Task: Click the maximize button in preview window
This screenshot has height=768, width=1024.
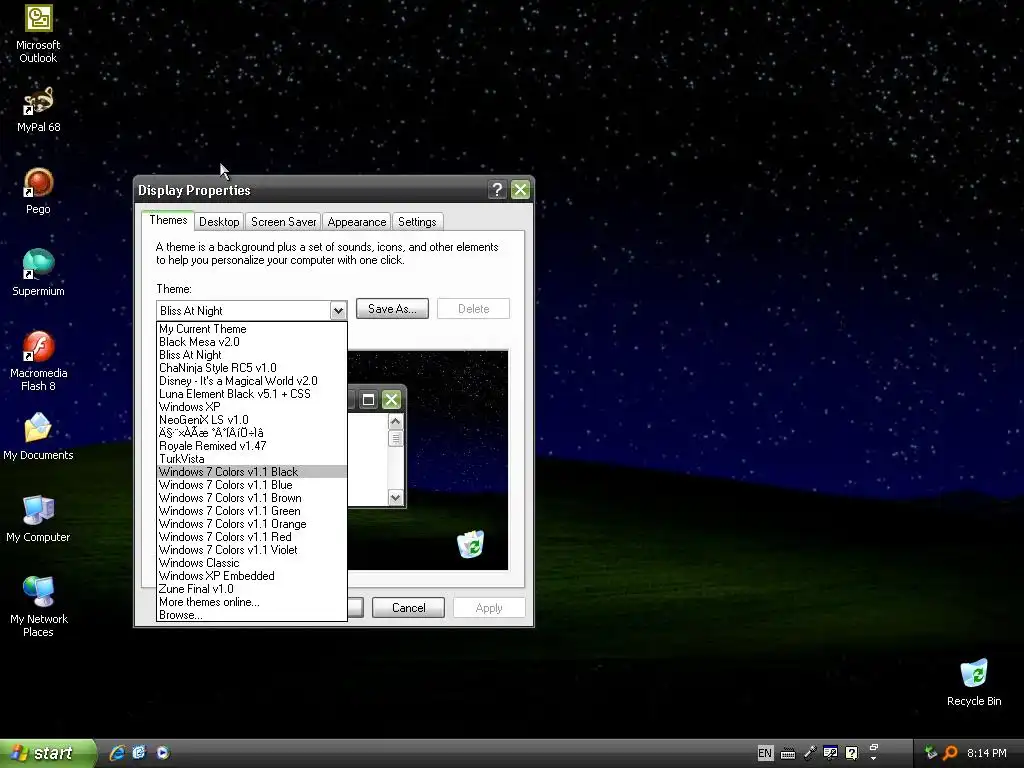Action: (x=368, y=400)
